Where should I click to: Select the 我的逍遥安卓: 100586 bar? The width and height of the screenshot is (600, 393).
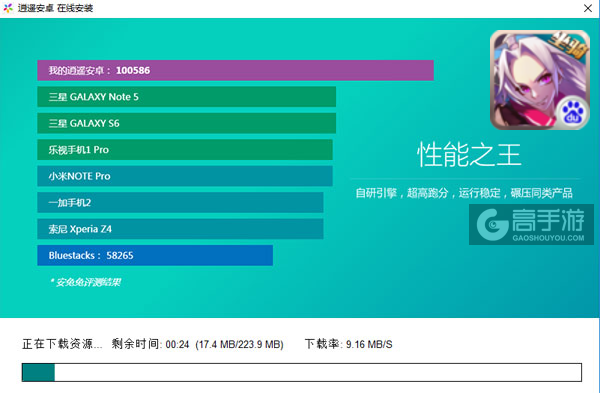pyautogui.click(x=235, y=70)
